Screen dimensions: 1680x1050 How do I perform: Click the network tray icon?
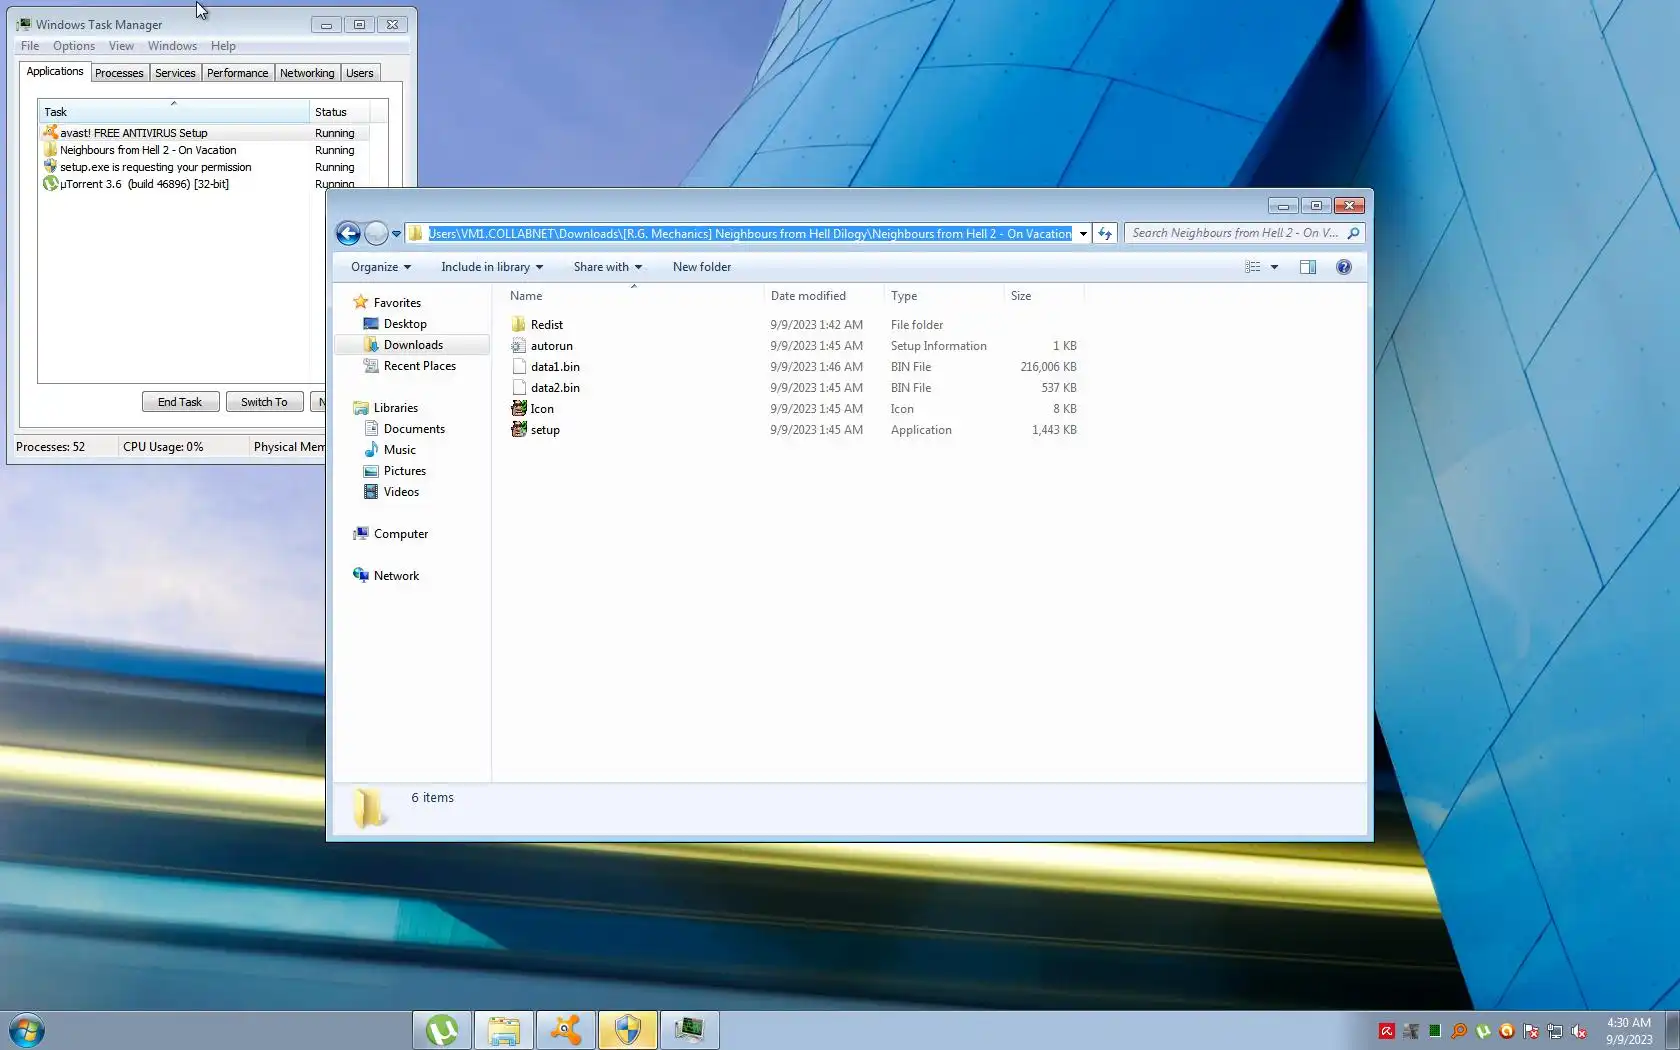1555,1031
